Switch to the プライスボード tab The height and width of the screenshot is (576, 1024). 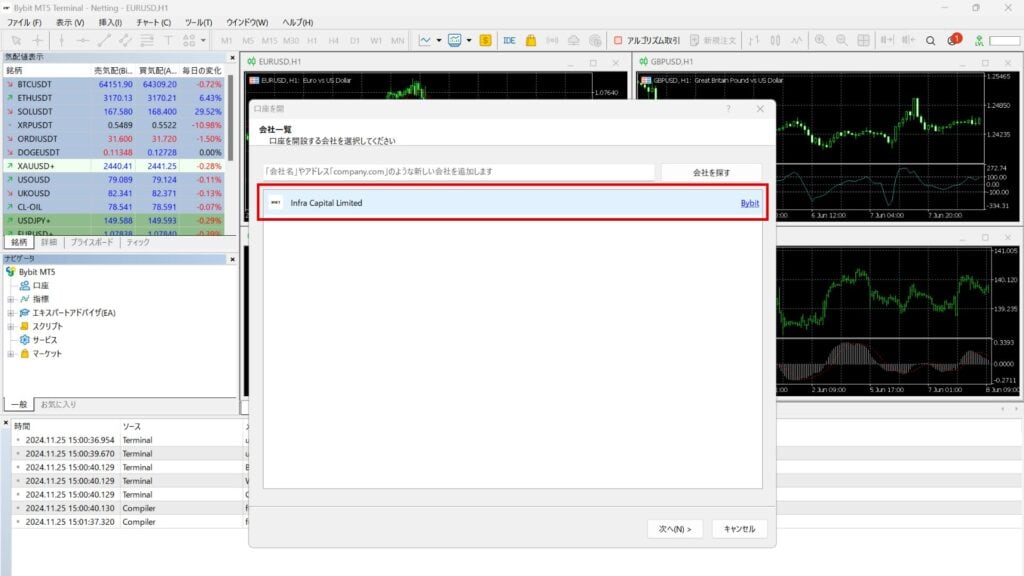coord(91,242)
